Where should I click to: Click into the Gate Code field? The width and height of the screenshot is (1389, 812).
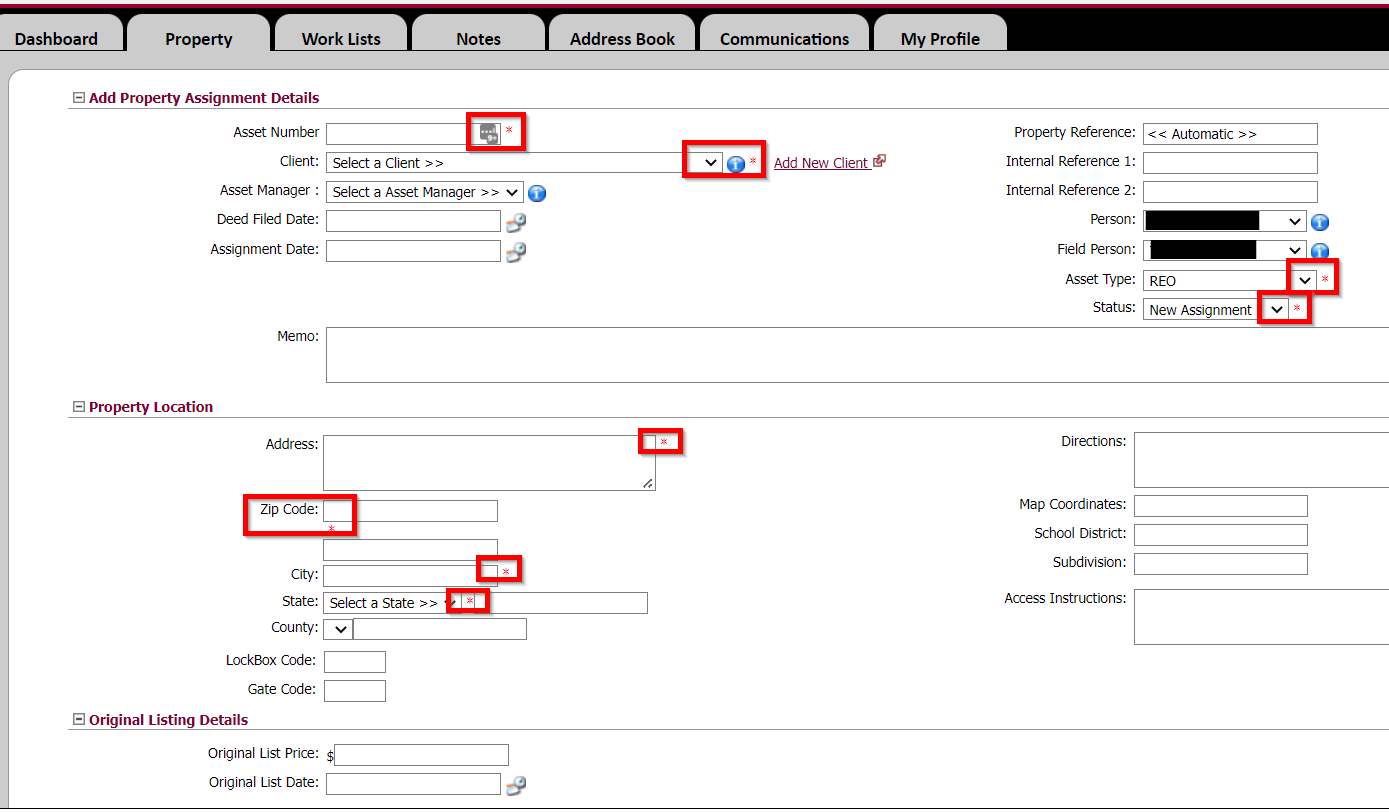355,690
